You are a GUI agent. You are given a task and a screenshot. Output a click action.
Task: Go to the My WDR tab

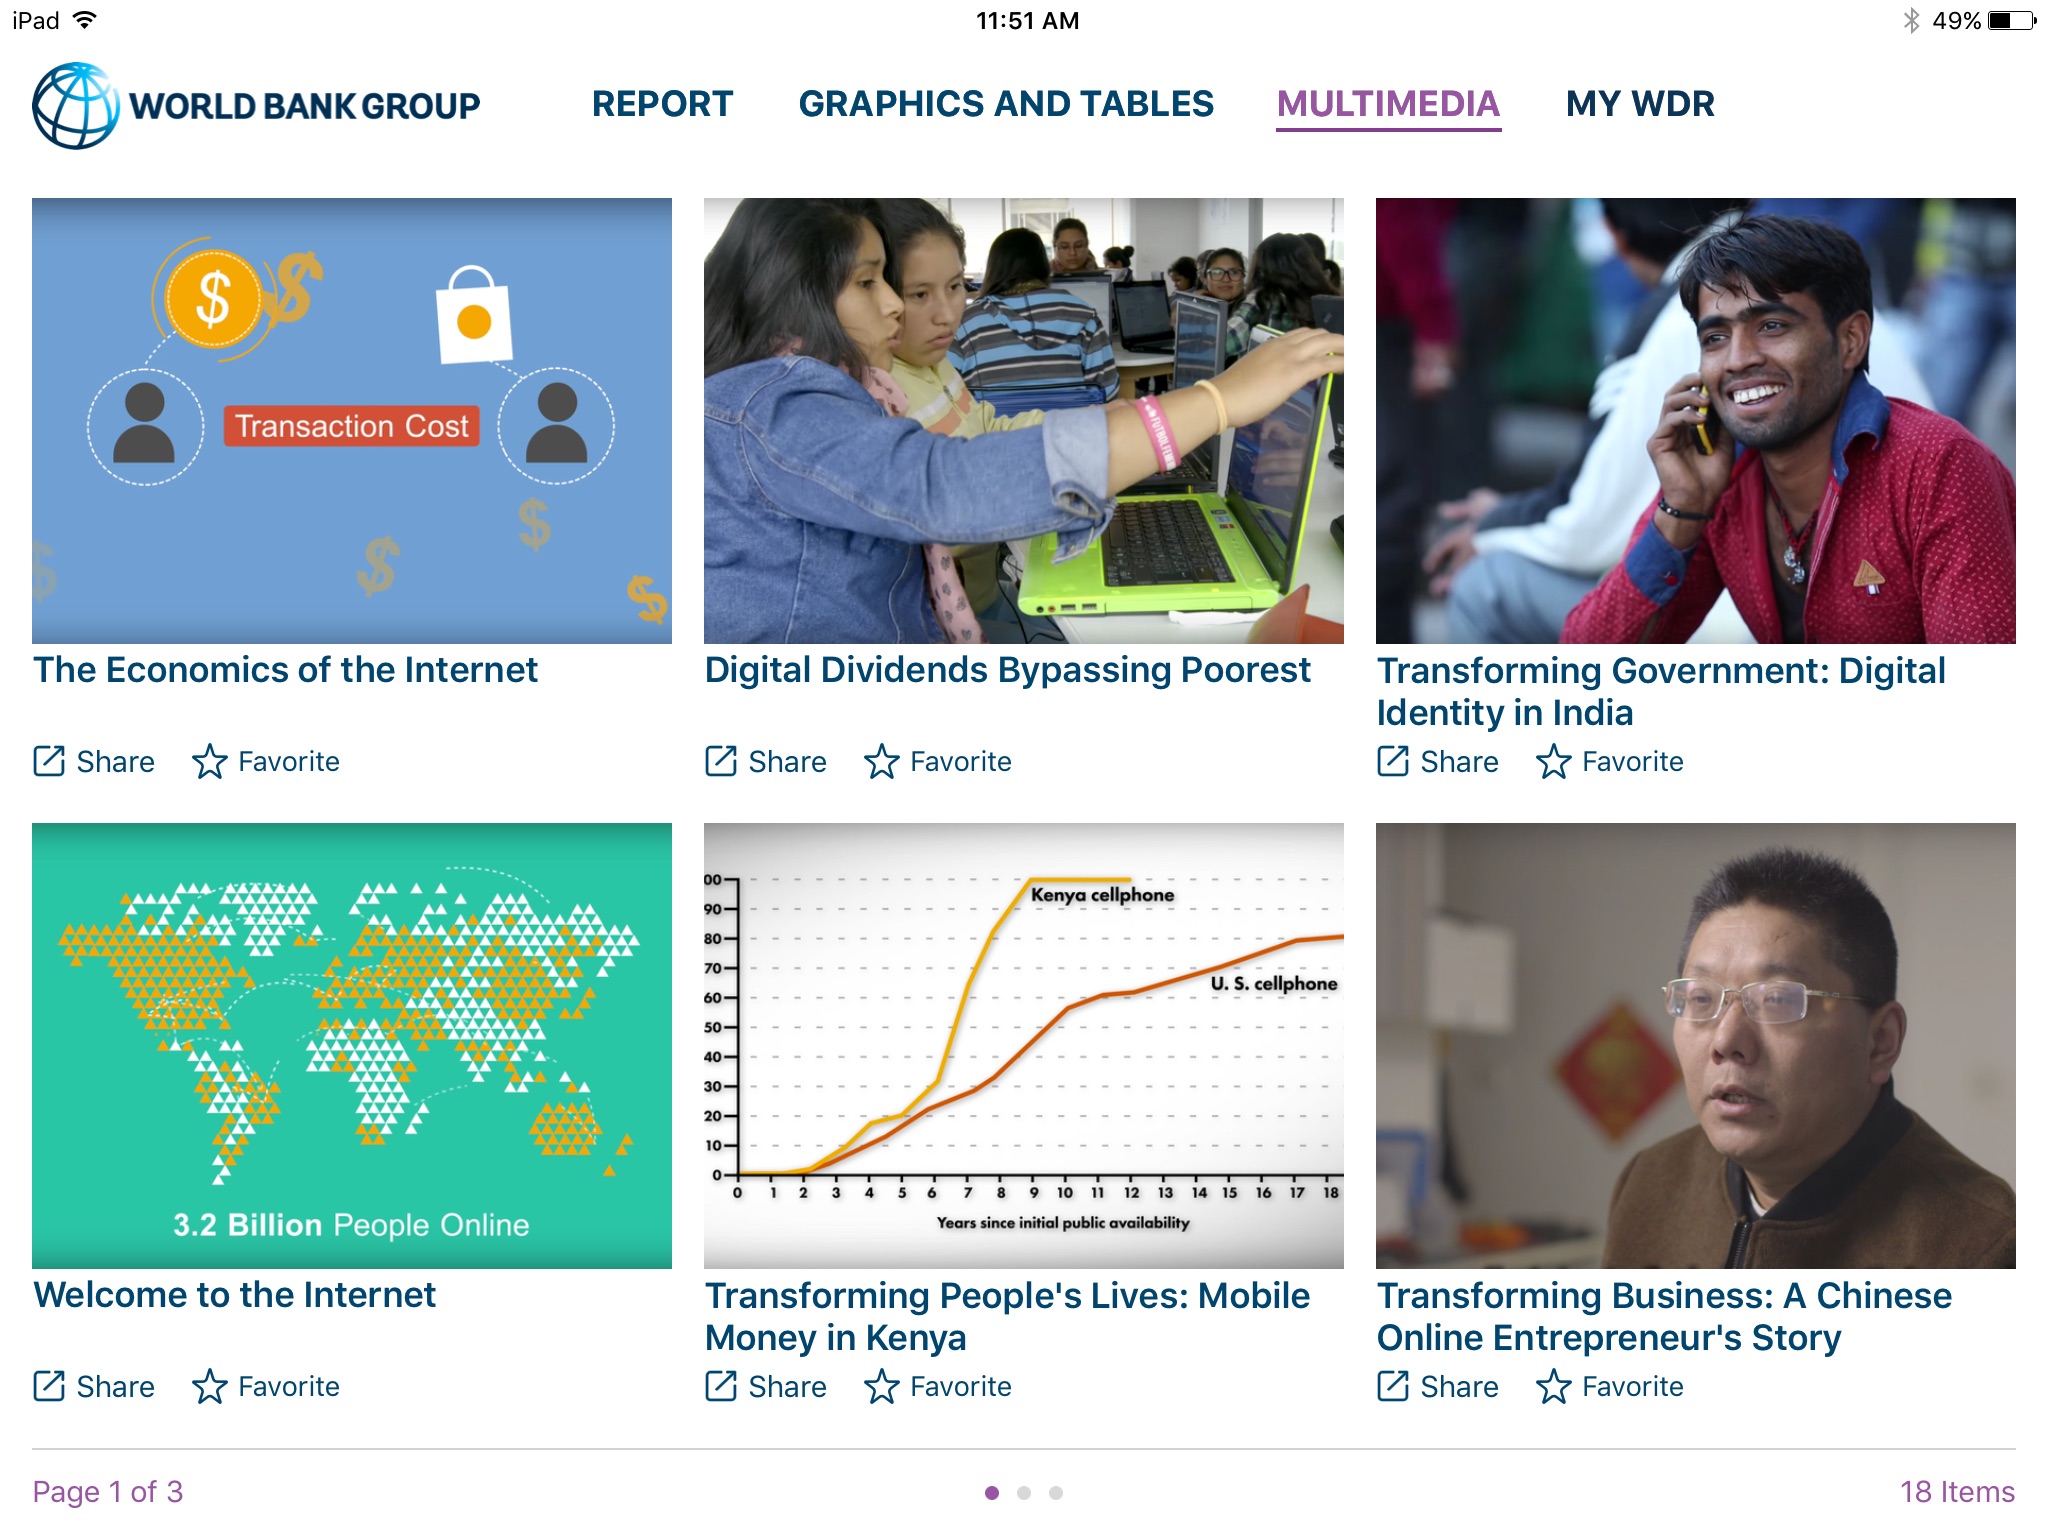point(1640,104)
